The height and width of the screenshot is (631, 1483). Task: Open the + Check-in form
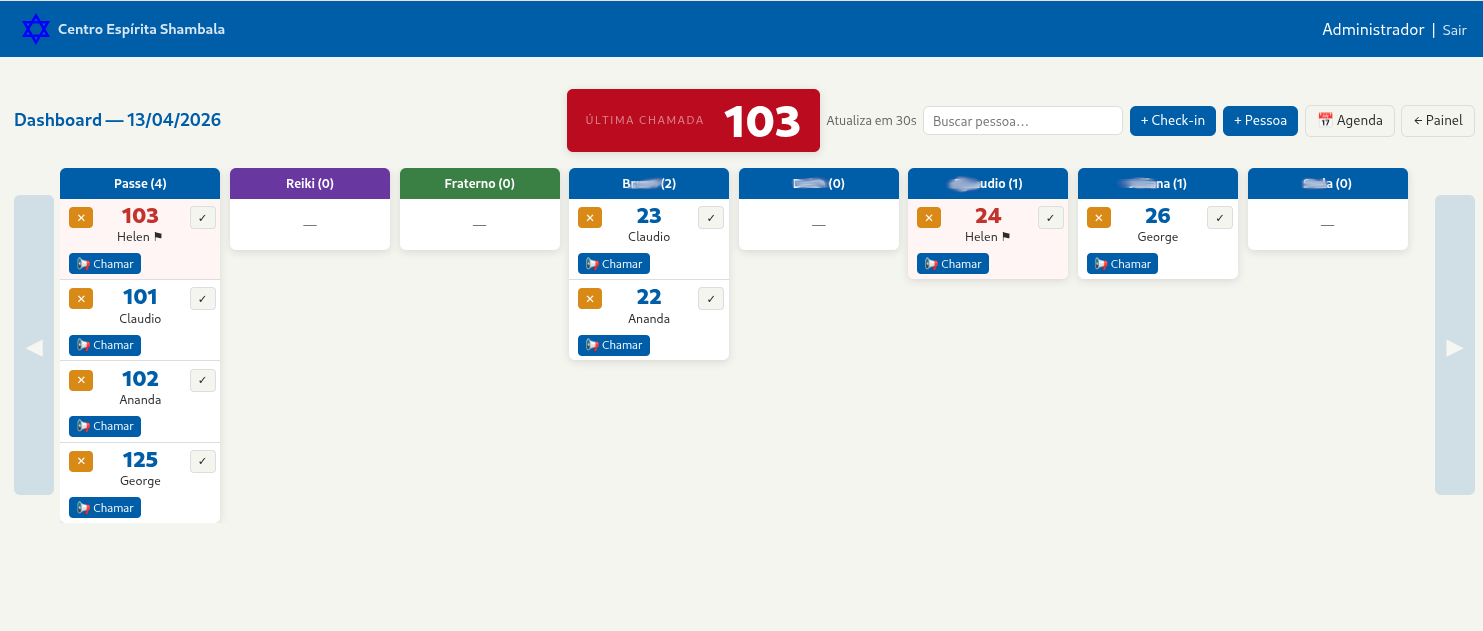(1172, 120)
